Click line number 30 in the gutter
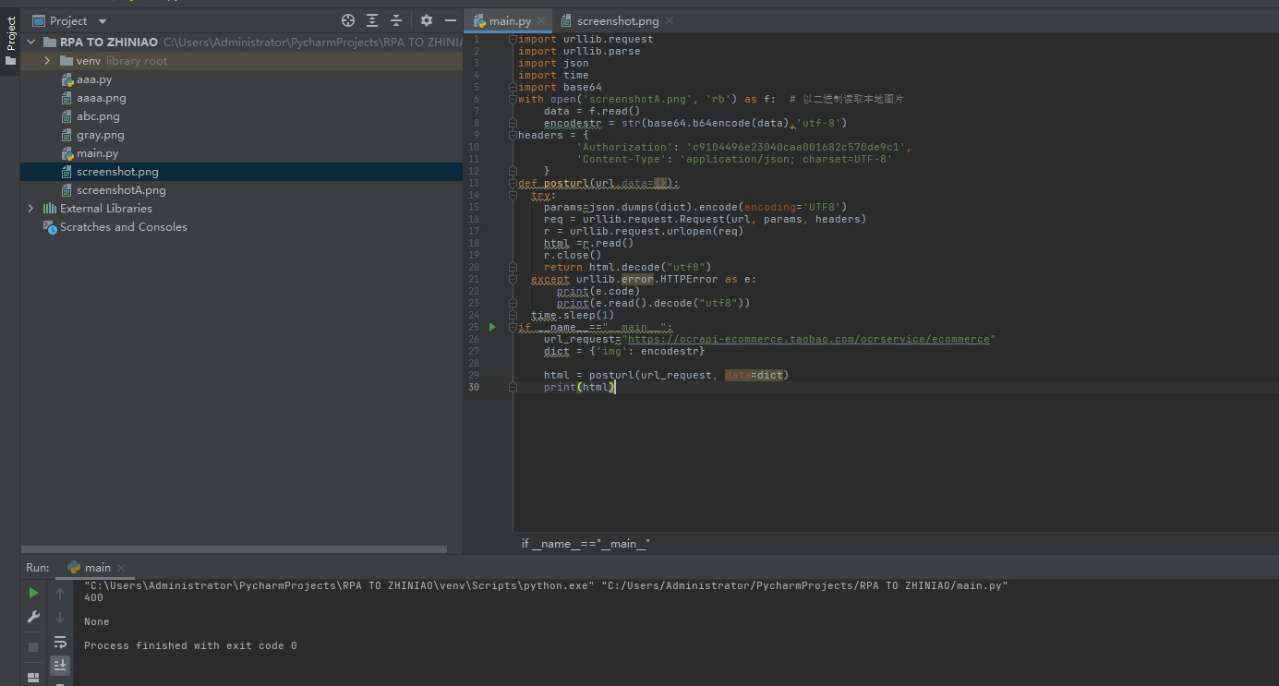The width and height of the screenshot is (1279, 686). [x=474, y=387]
